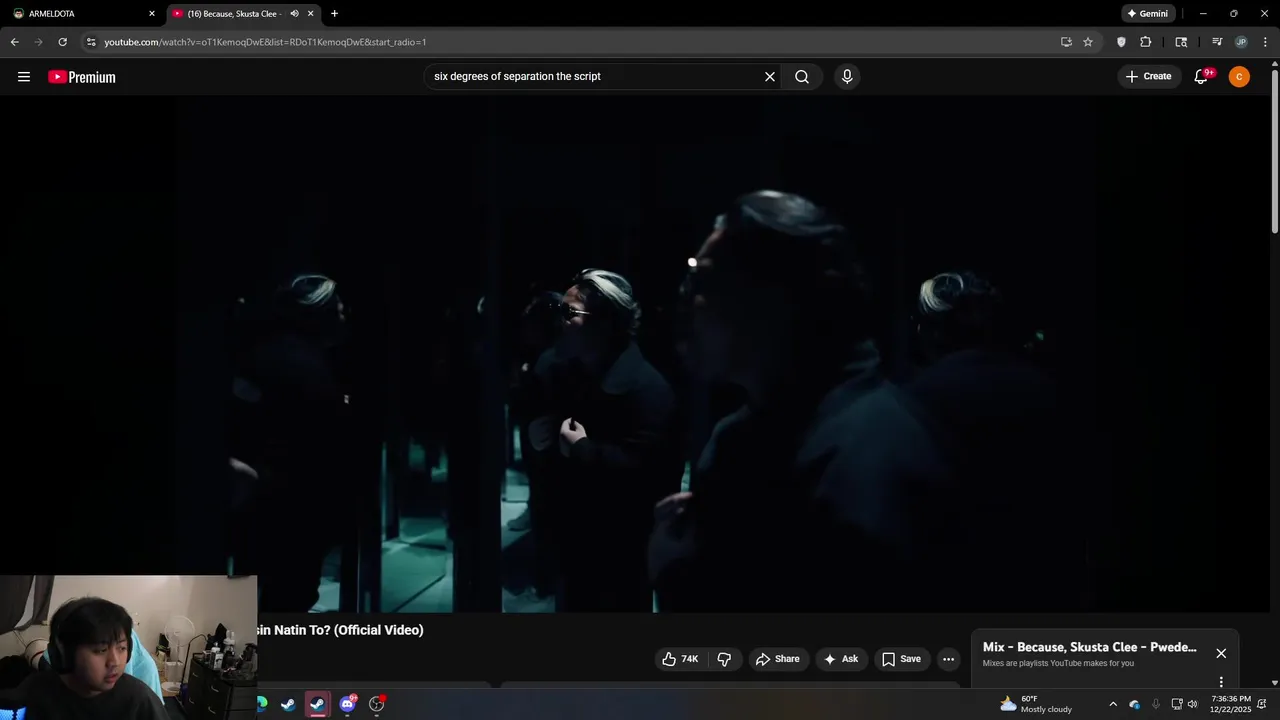Open clock and calendar 7:36 PM
The image size is (1280, 720).
[x=1230, y=704]
